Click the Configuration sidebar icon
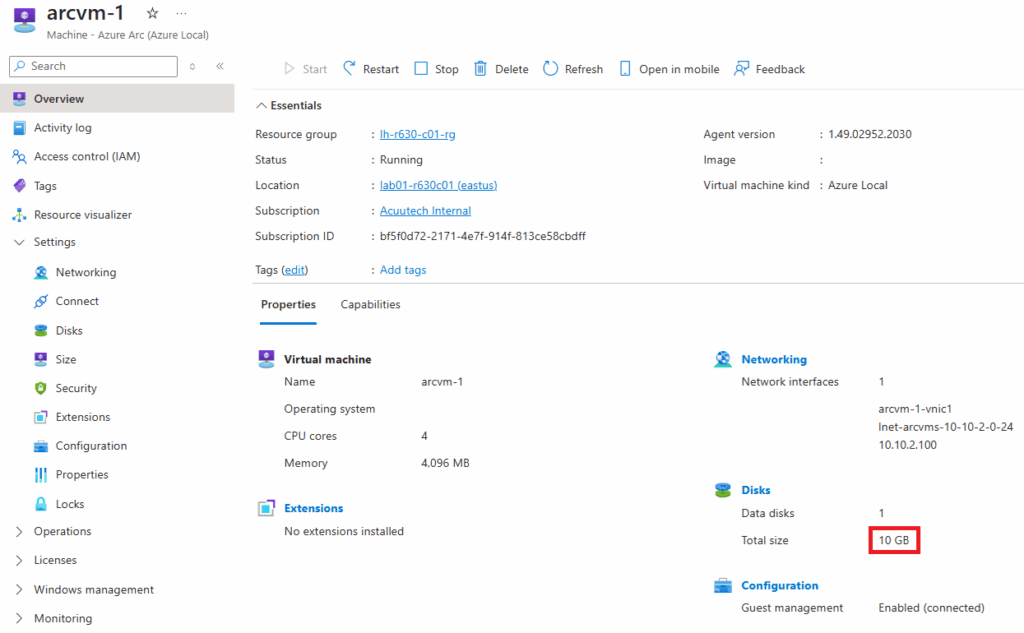The width and height of the screenshot is (1024, 633). click(x=40, y=446)
